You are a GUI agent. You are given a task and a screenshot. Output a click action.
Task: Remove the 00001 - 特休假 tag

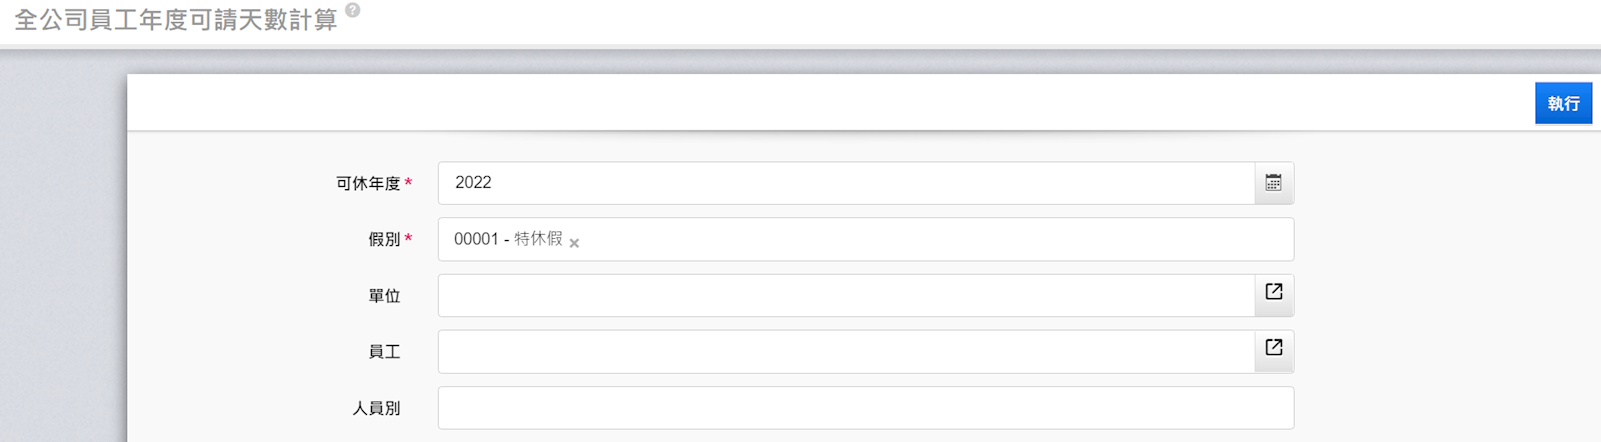(x=574, y=243)
